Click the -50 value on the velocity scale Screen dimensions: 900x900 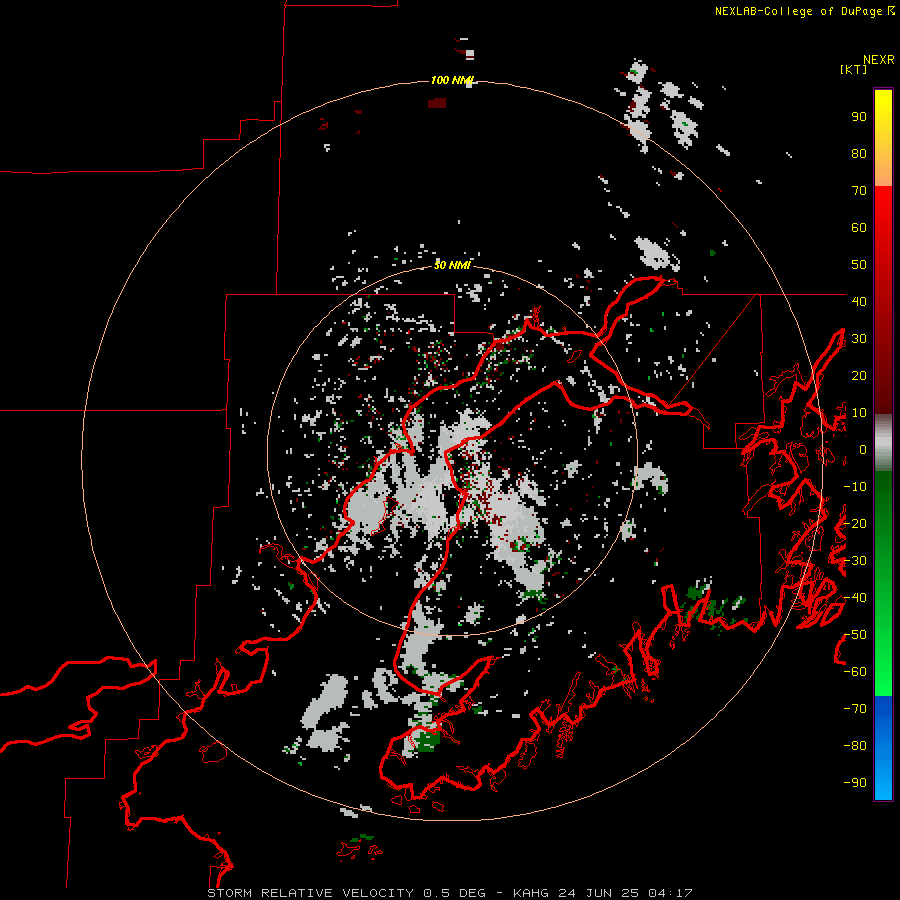point(855,634)
